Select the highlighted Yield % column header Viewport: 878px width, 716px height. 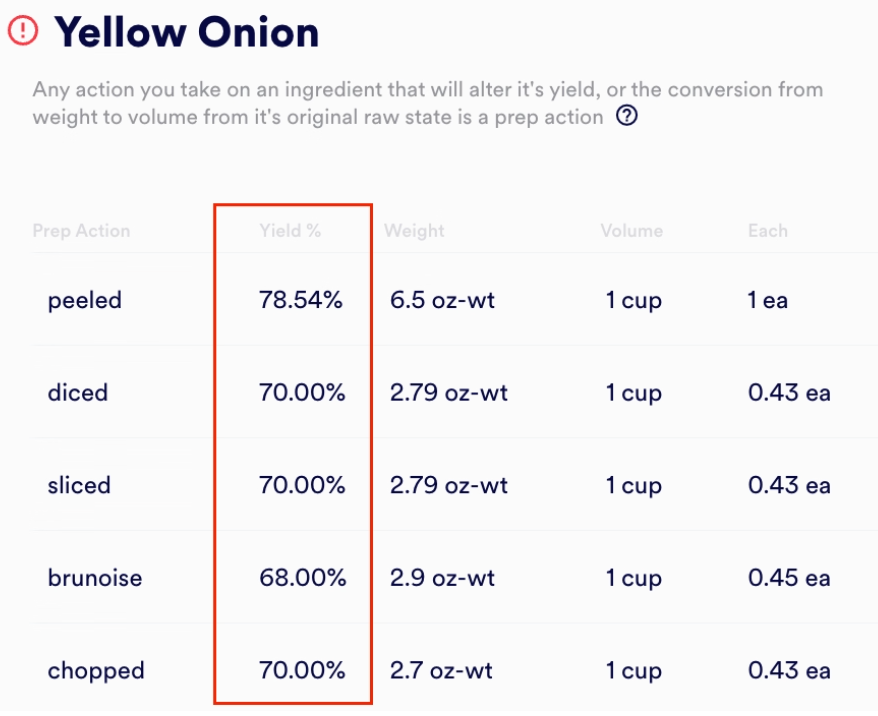click(x=291, y=231)
